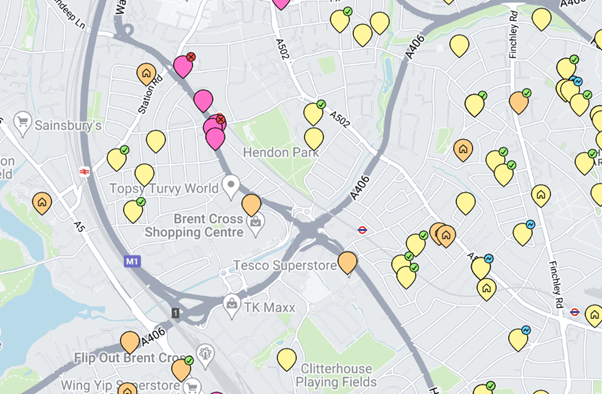The image size is (602, 394).
Task: Select the Wing Yip Superstore cart icon
Action: coord(192,386)
